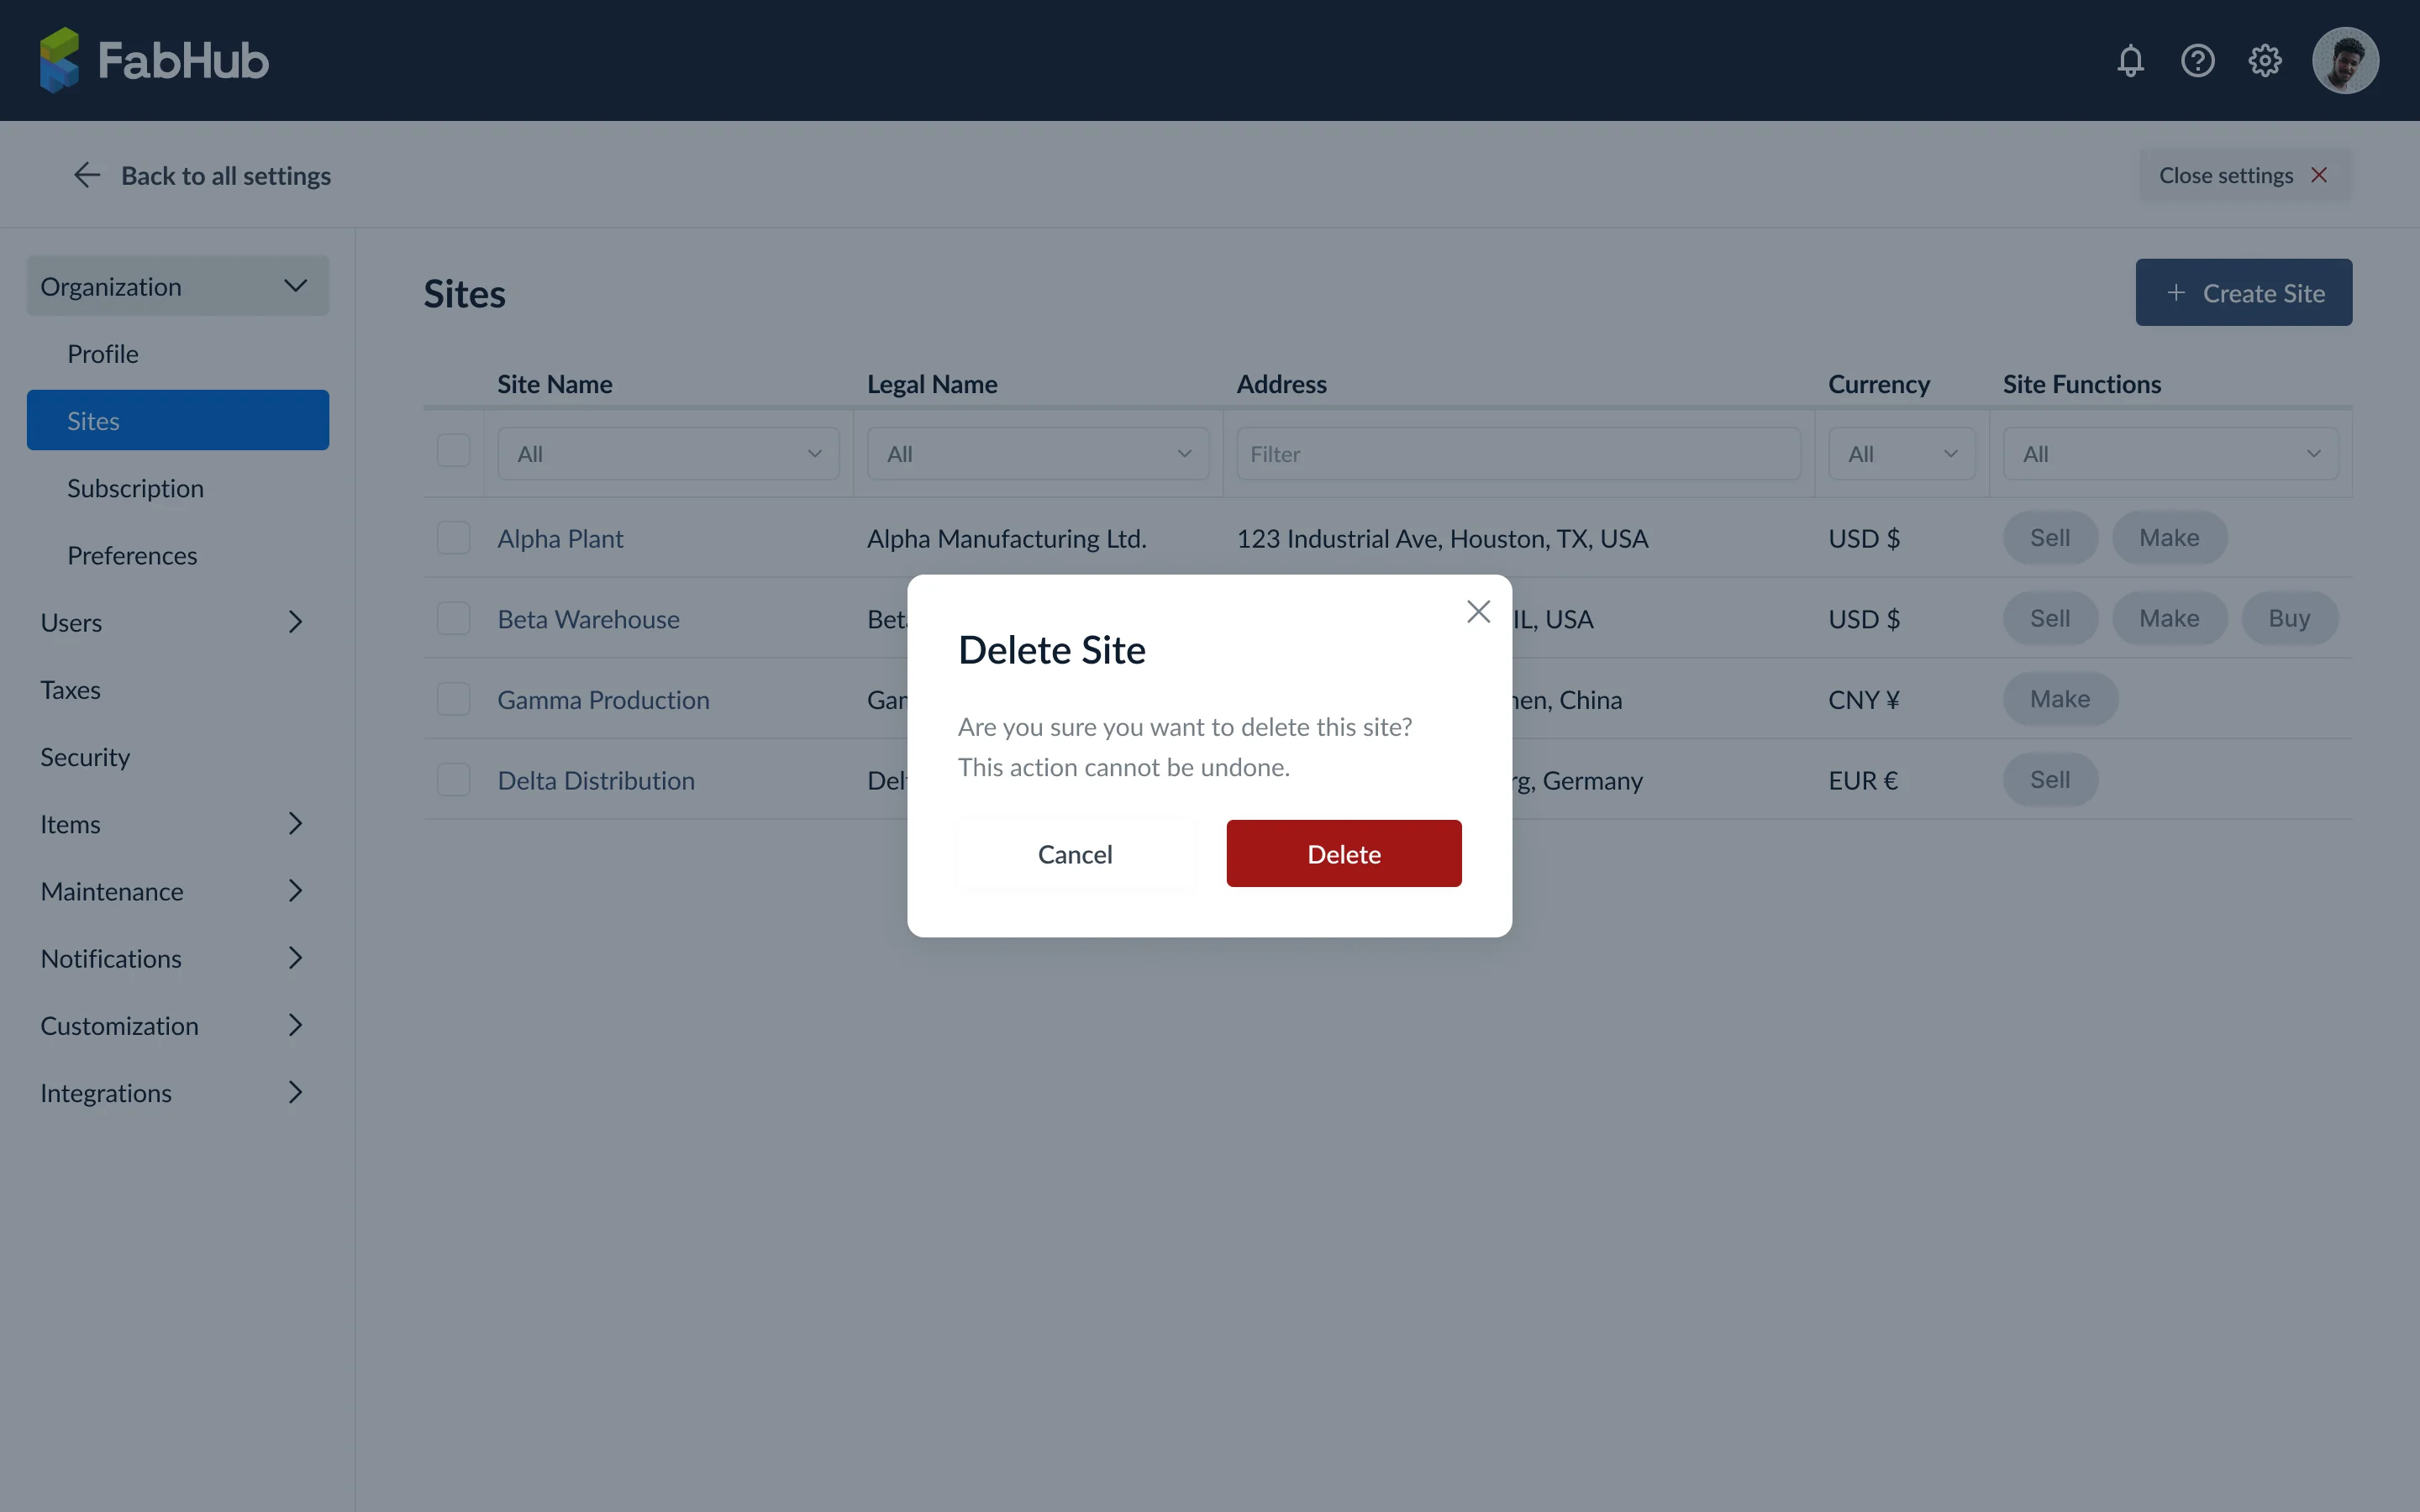Viewport: 2420px width, 1512px height.
Task: Click the Site Name column header
Action: coord(555,384)
